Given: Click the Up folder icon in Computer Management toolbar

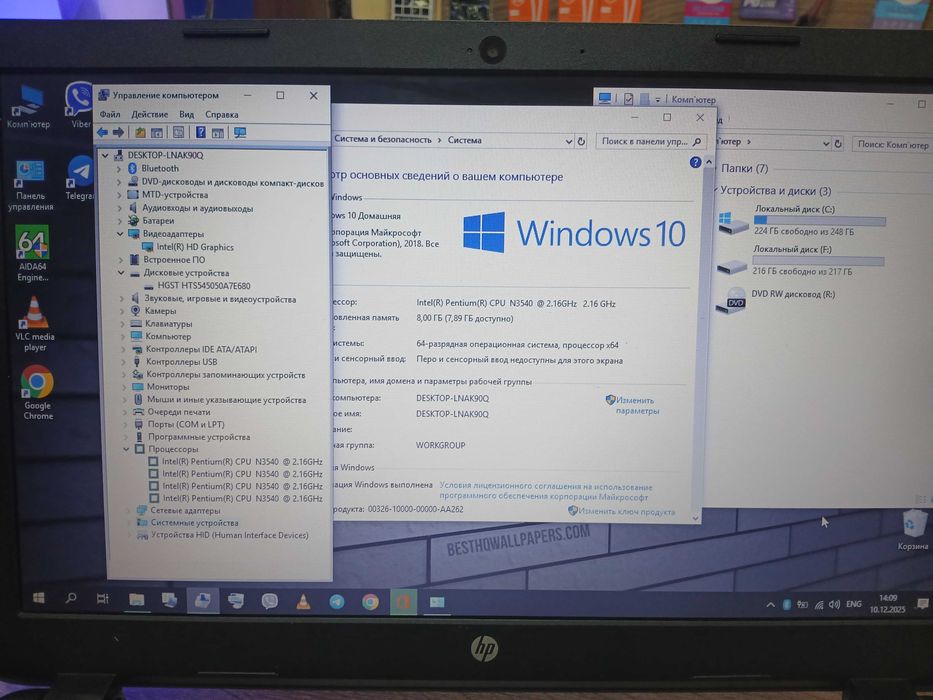Looking at the screenshot, I should [140, 132].
